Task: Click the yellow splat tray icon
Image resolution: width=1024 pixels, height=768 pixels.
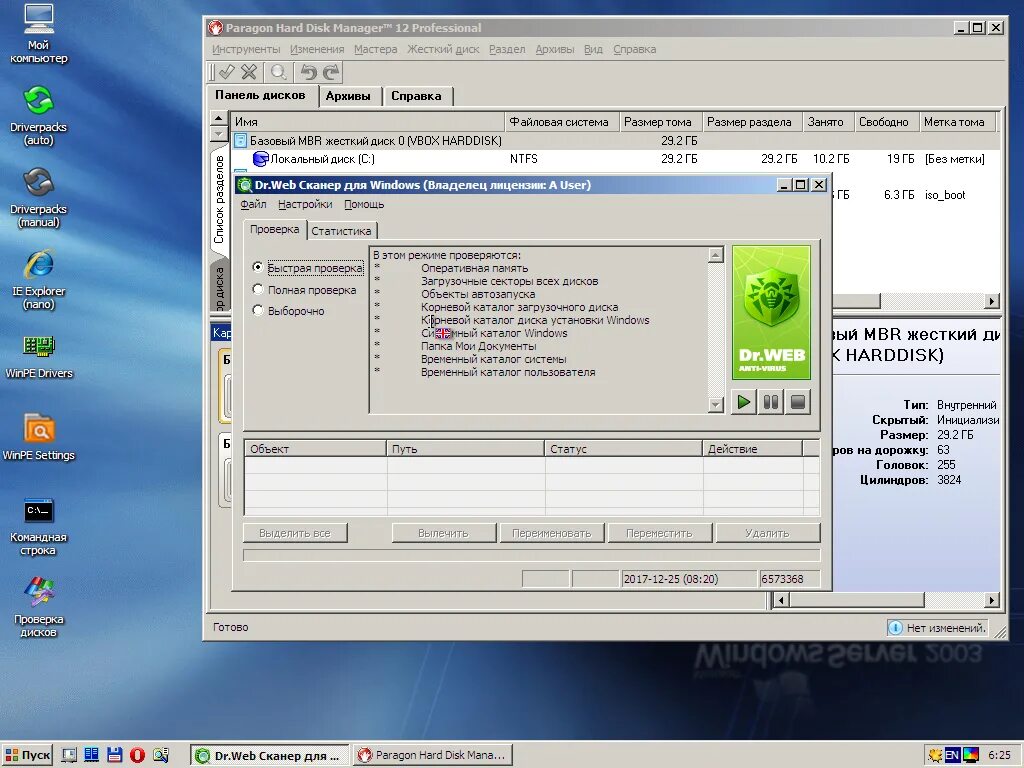Action: 935,756
